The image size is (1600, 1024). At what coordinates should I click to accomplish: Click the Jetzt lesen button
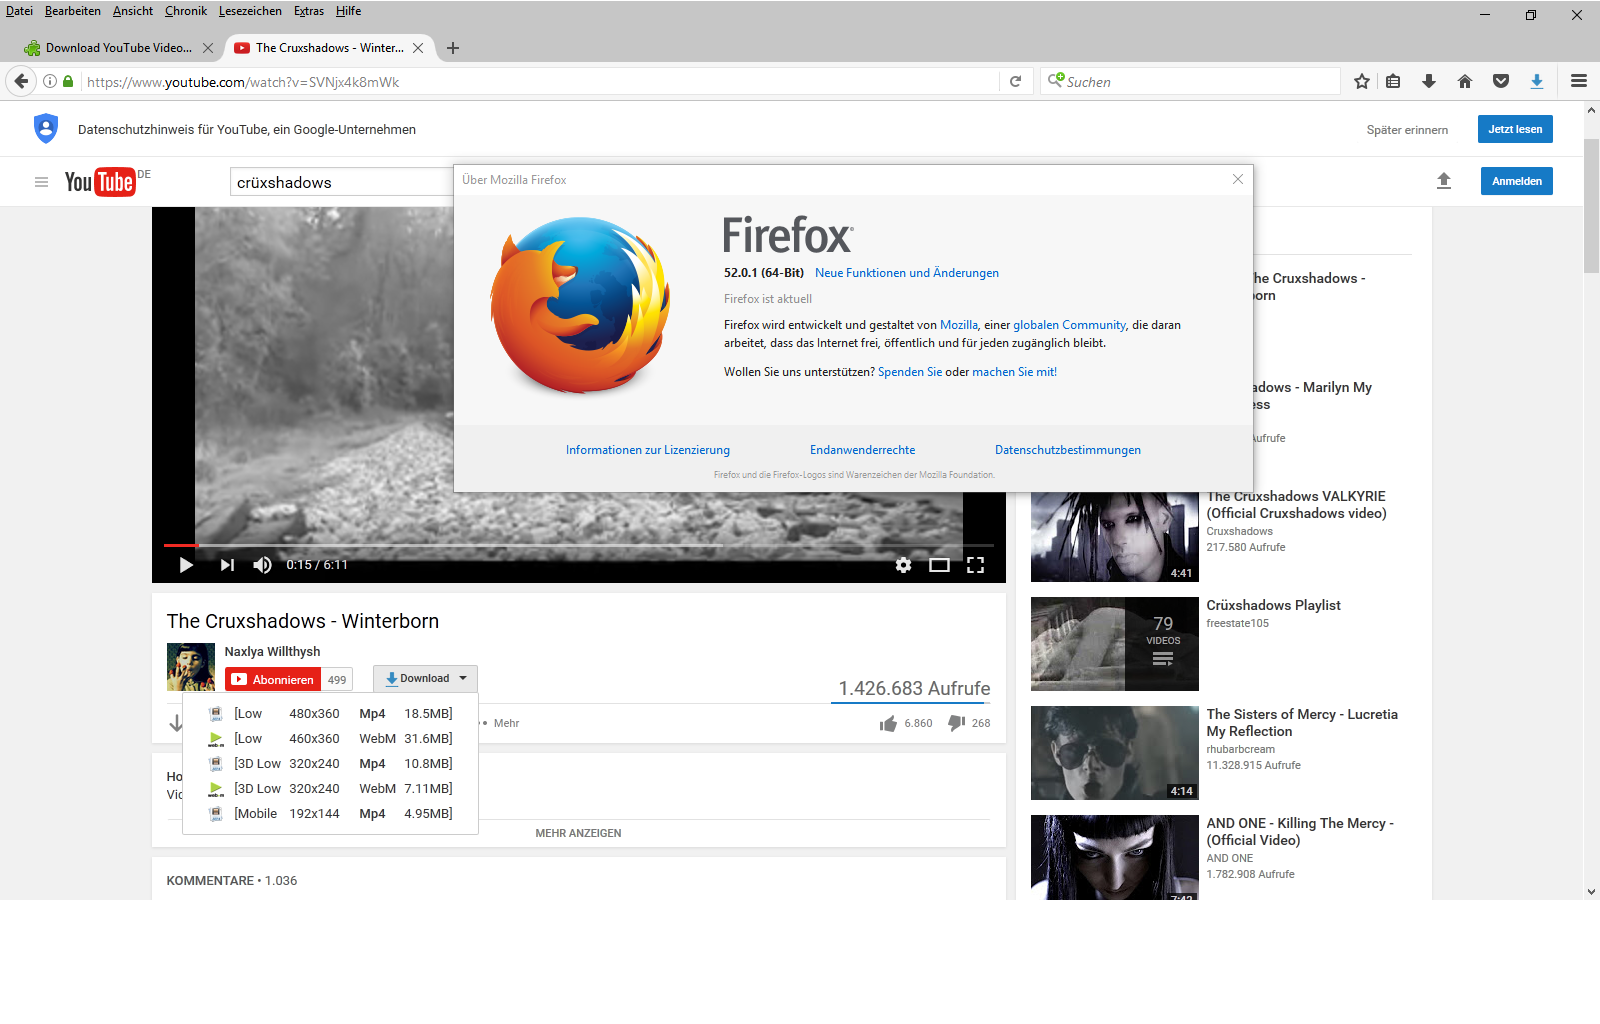[x=1514, y=129]
